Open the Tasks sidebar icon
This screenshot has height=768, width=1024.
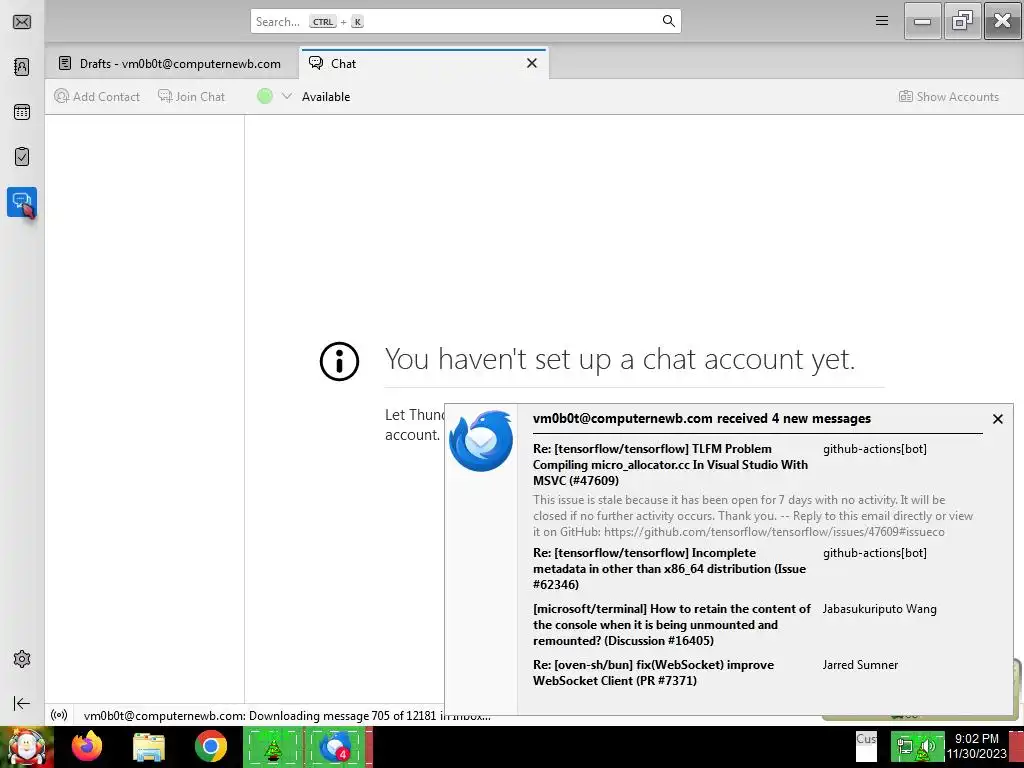click(22, 157)
